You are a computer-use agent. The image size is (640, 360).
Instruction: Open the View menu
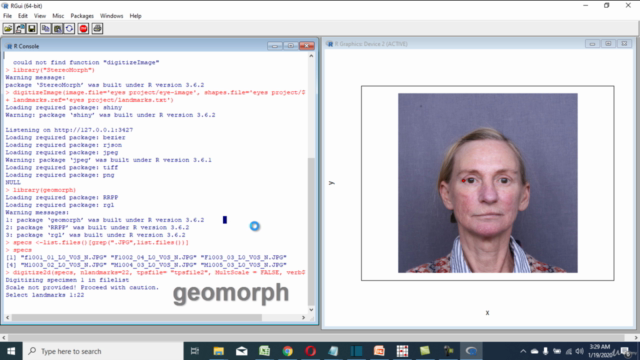pos(40,16)
